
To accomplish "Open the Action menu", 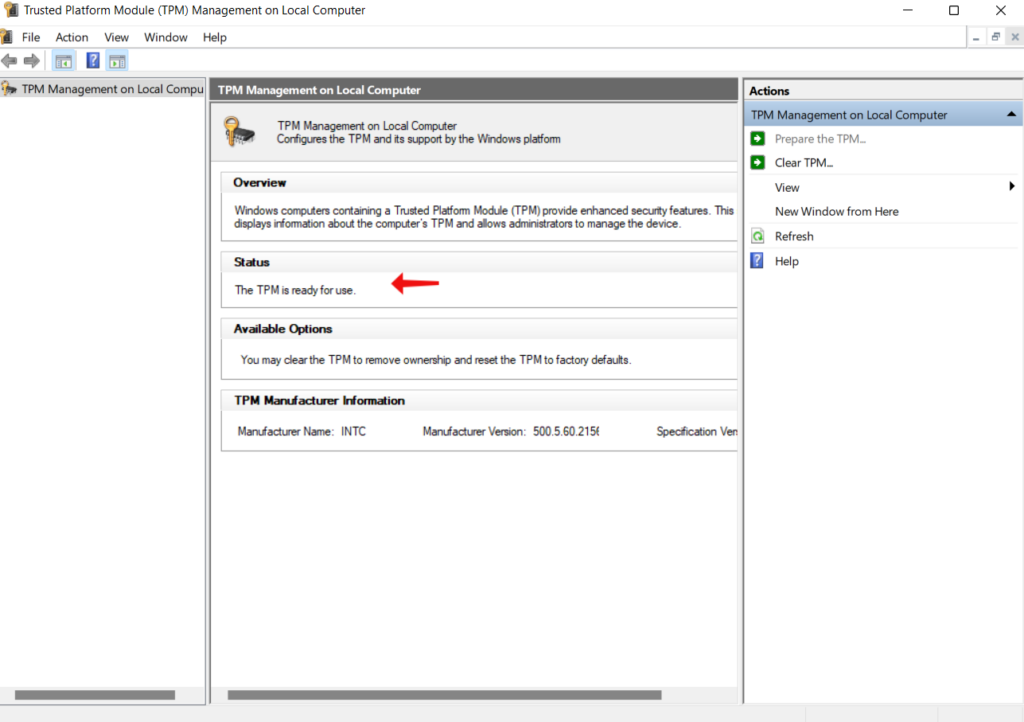I will point(71,37).
